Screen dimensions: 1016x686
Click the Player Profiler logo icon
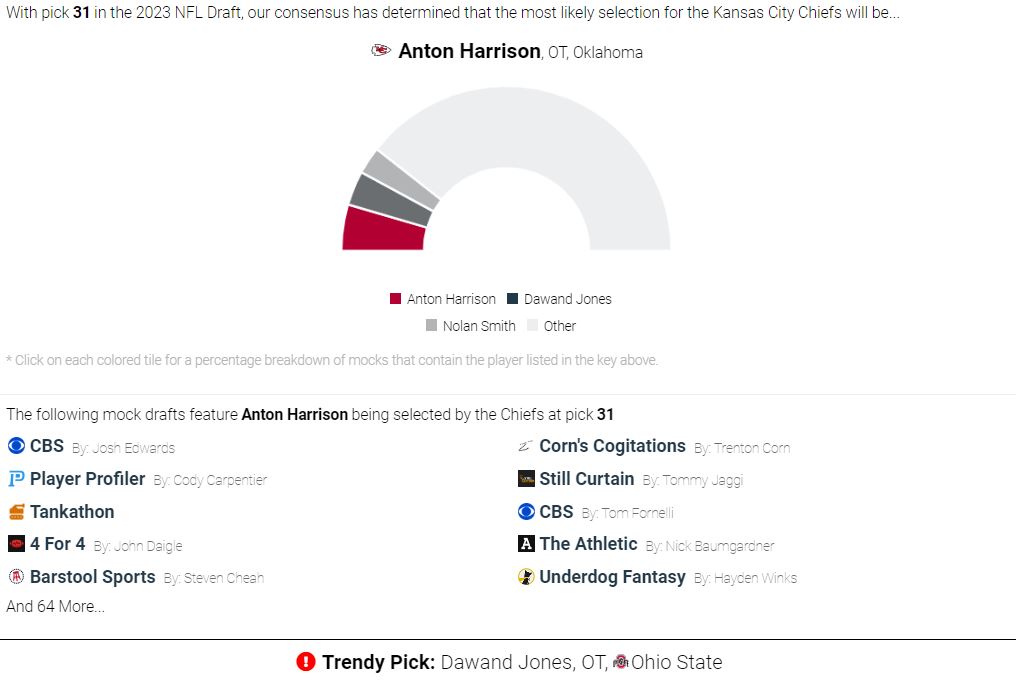click(x=16, y=479)
